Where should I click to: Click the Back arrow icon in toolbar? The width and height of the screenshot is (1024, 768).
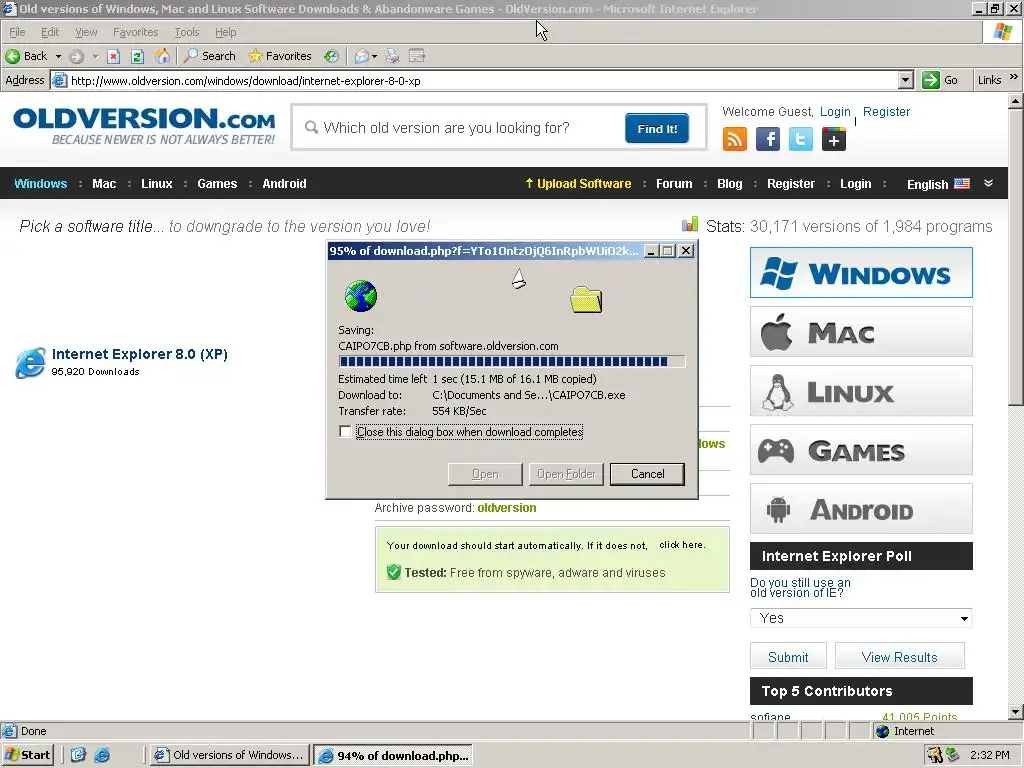click(x=12, y=56)
